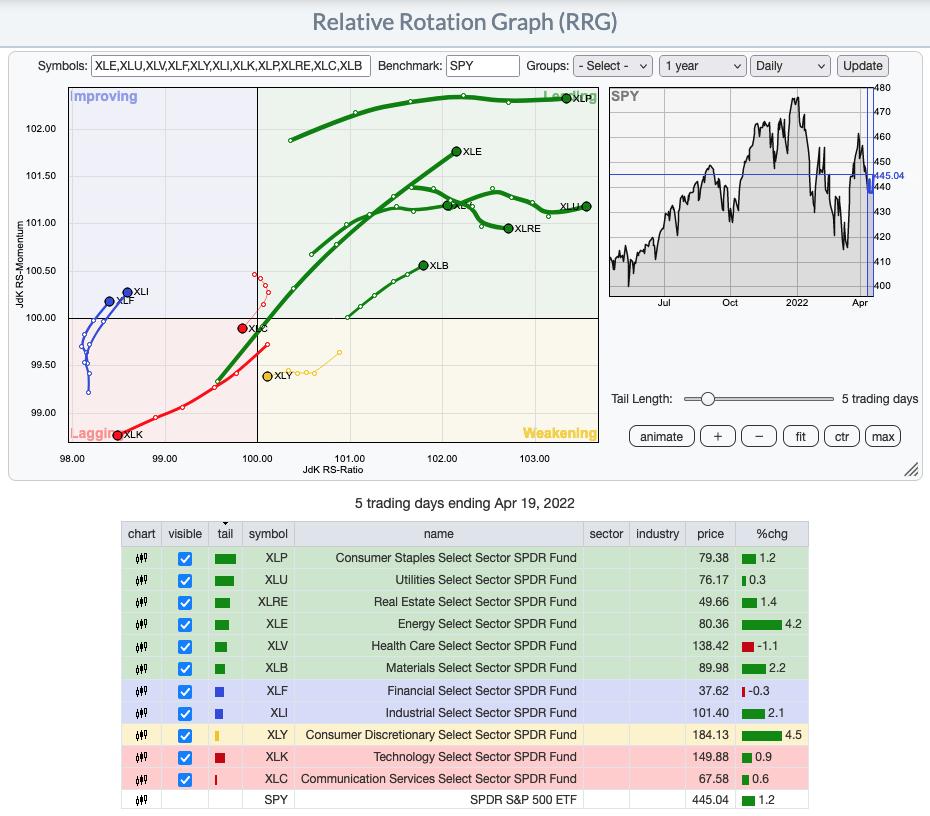Click the XLP point on the graph

click(x=566, y=98)
